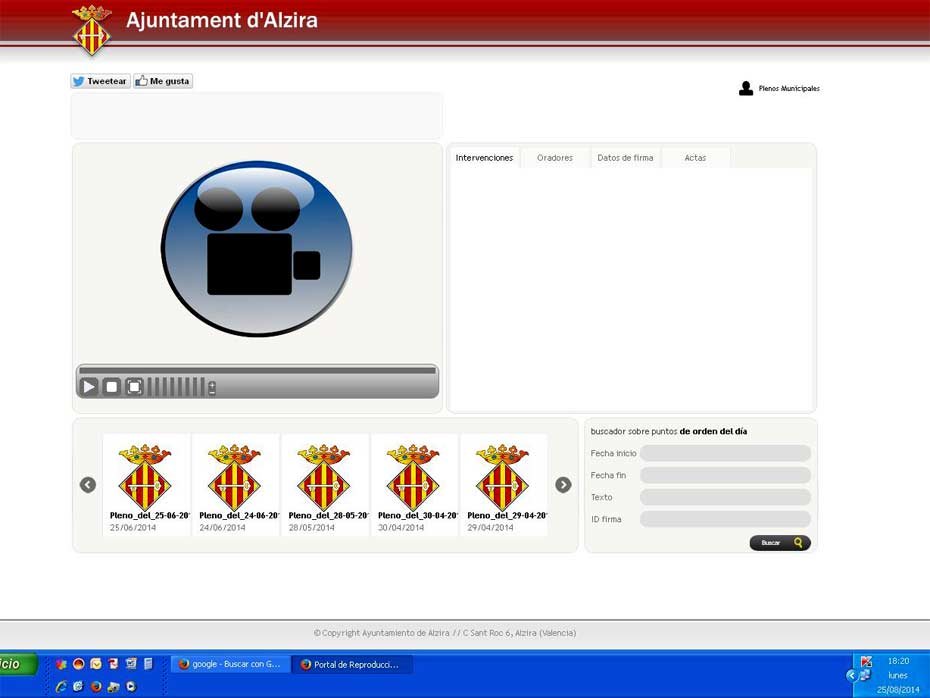Viewport: 930px width, 698px height.
Task: Click the Ajuntament d'Alzira header title
Action: (x=222, y=20)
